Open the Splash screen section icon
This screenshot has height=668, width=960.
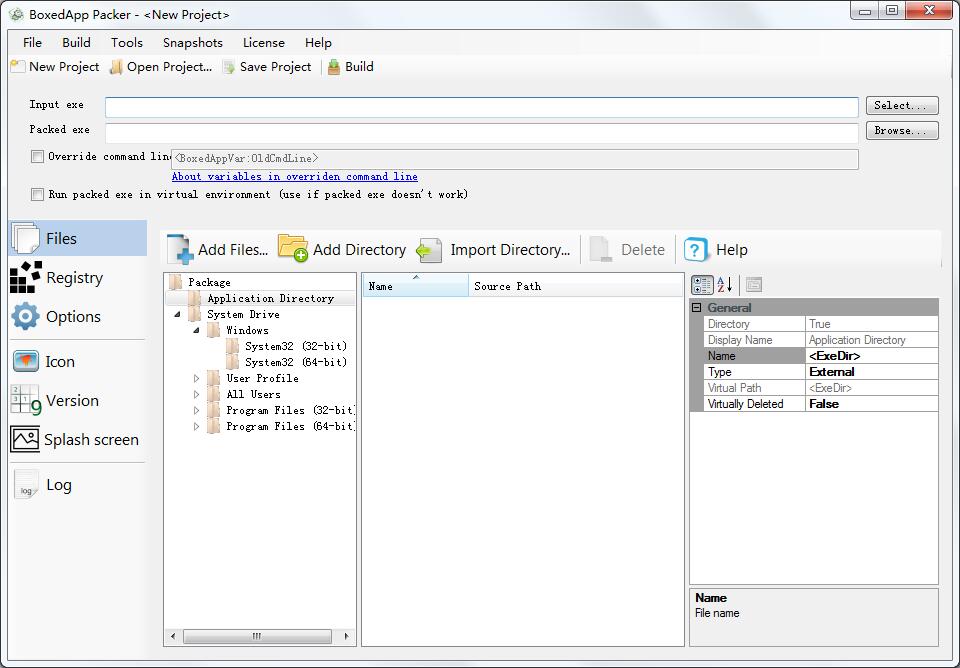(25, 440)
